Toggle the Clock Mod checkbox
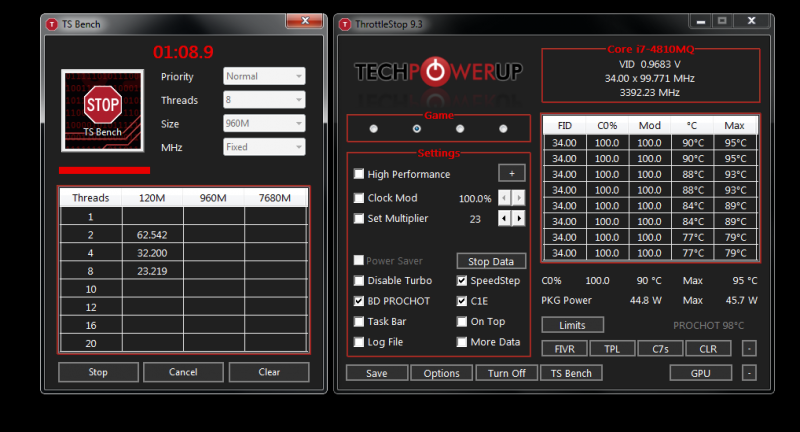Image resolution: width=800 pixels, height=432 pixels. pyautogui.click(x=359, y=198)
